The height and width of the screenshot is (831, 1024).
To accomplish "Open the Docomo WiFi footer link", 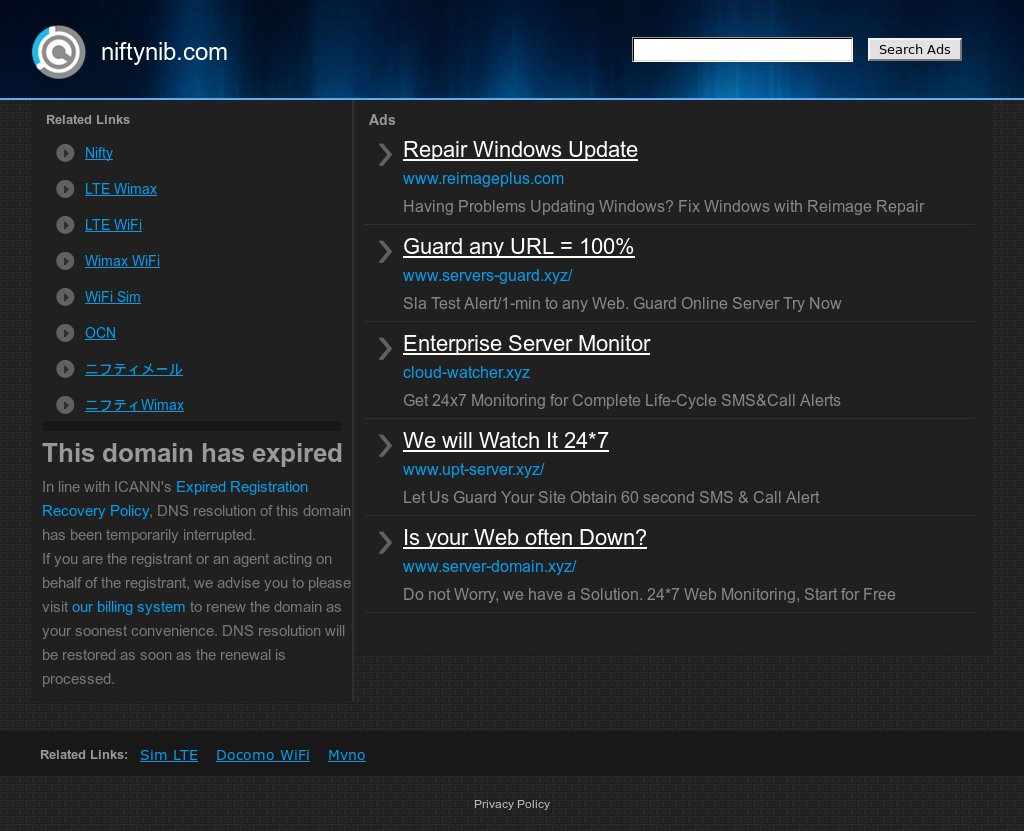I will click(263, 755).
